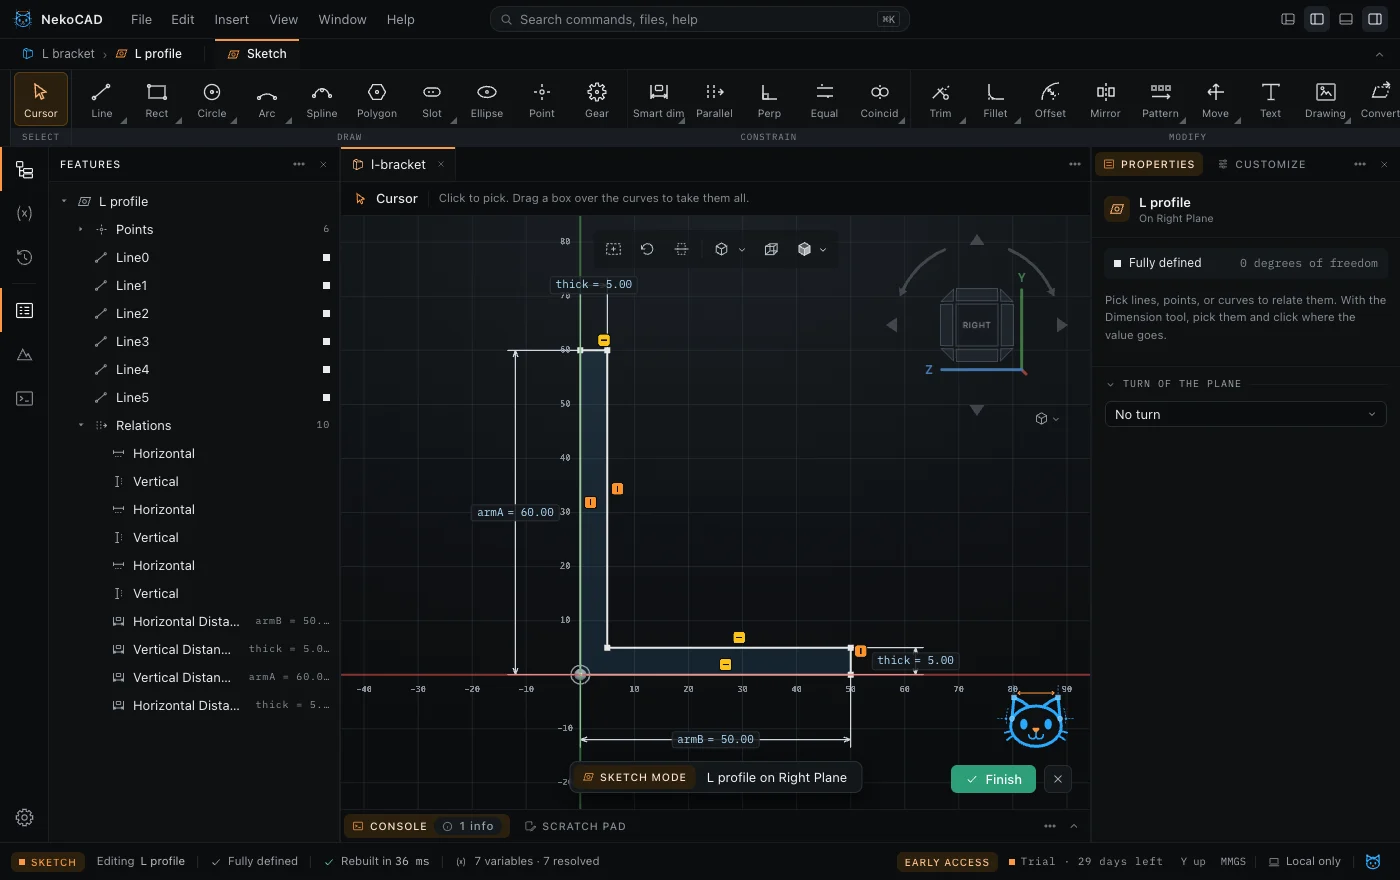1400x880 pixels.
Task: Click the Cursor select tool button
Action: (41, 100)
